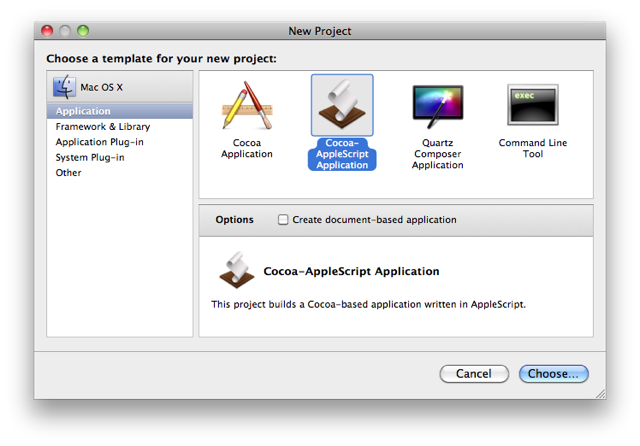Close the New Project window
The width and height of the screenshot is (640, 446).
pos(46,31)
